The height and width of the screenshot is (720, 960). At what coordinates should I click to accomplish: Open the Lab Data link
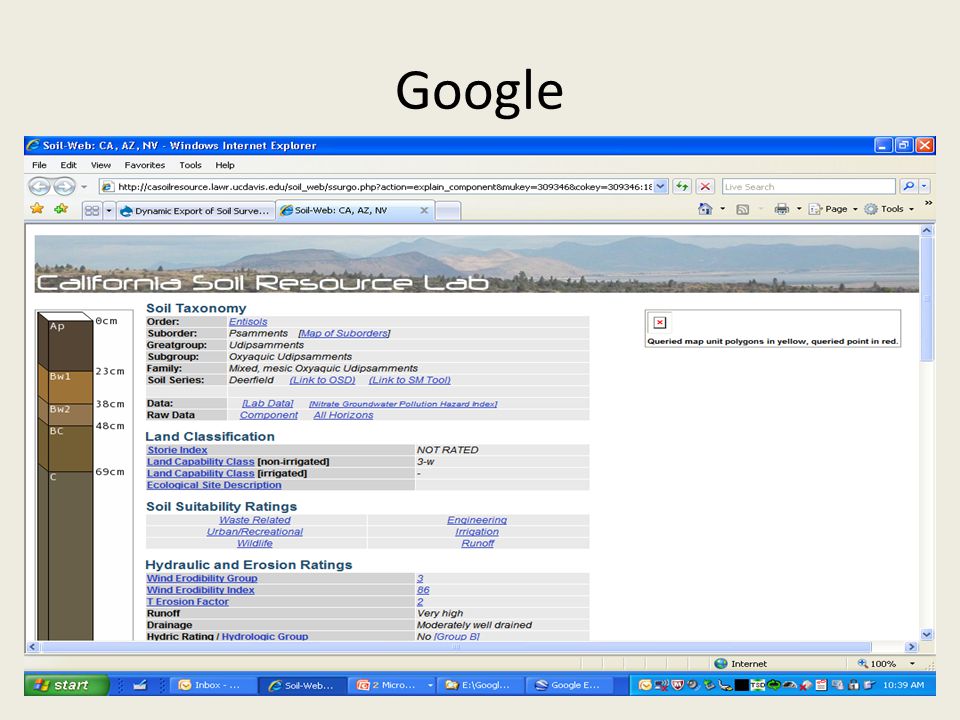coord(268,403)
